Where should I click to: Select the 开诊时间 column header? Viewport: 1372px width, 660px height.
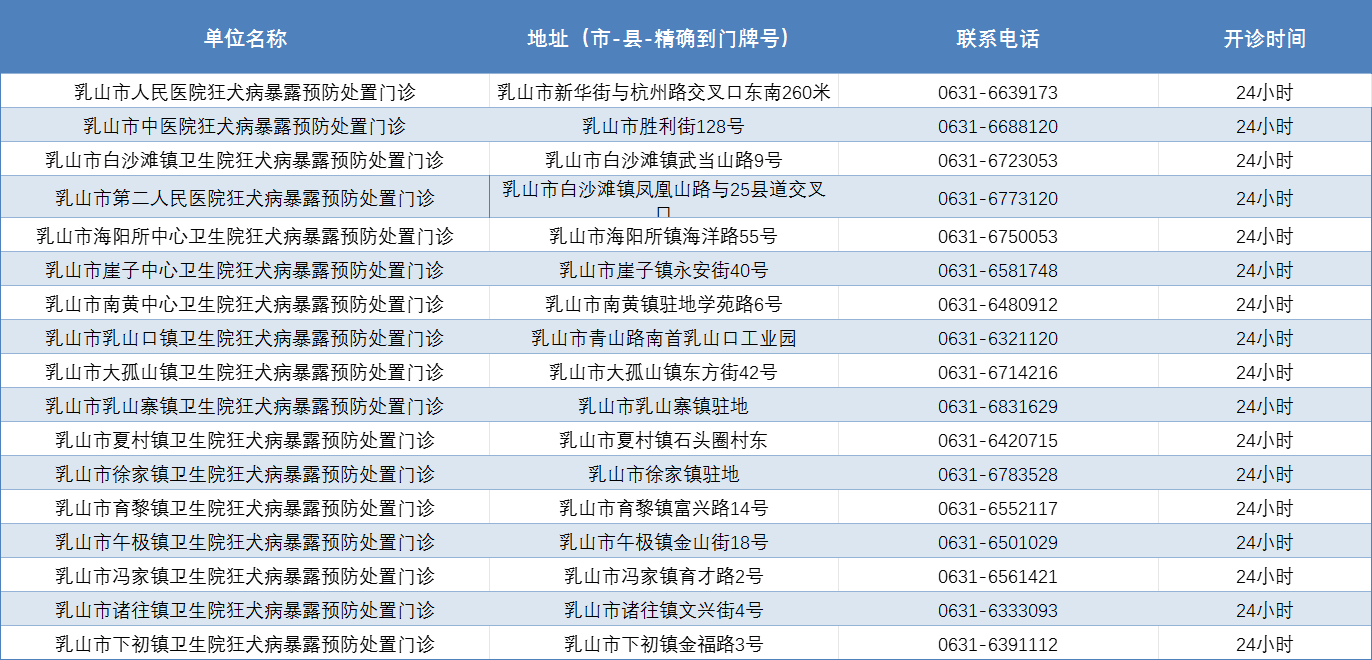(x=1264, y=38)
